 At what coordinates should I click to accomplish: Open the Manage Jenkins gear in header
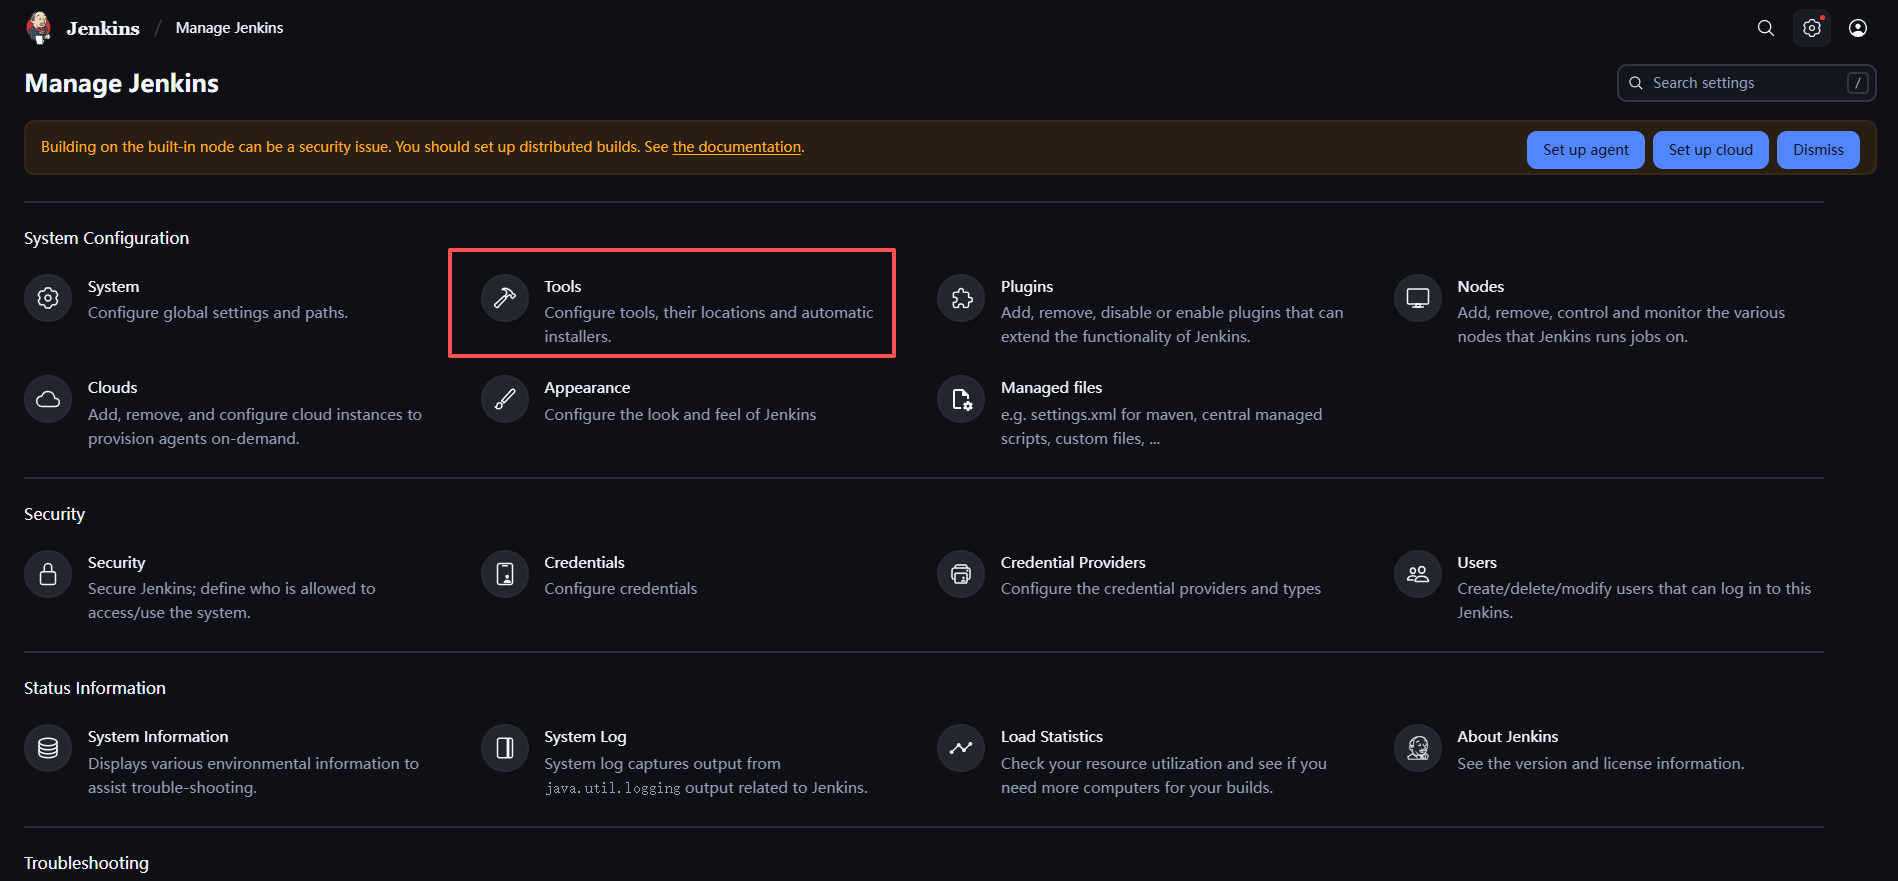pyautogui.click(x=1812, y=28)
